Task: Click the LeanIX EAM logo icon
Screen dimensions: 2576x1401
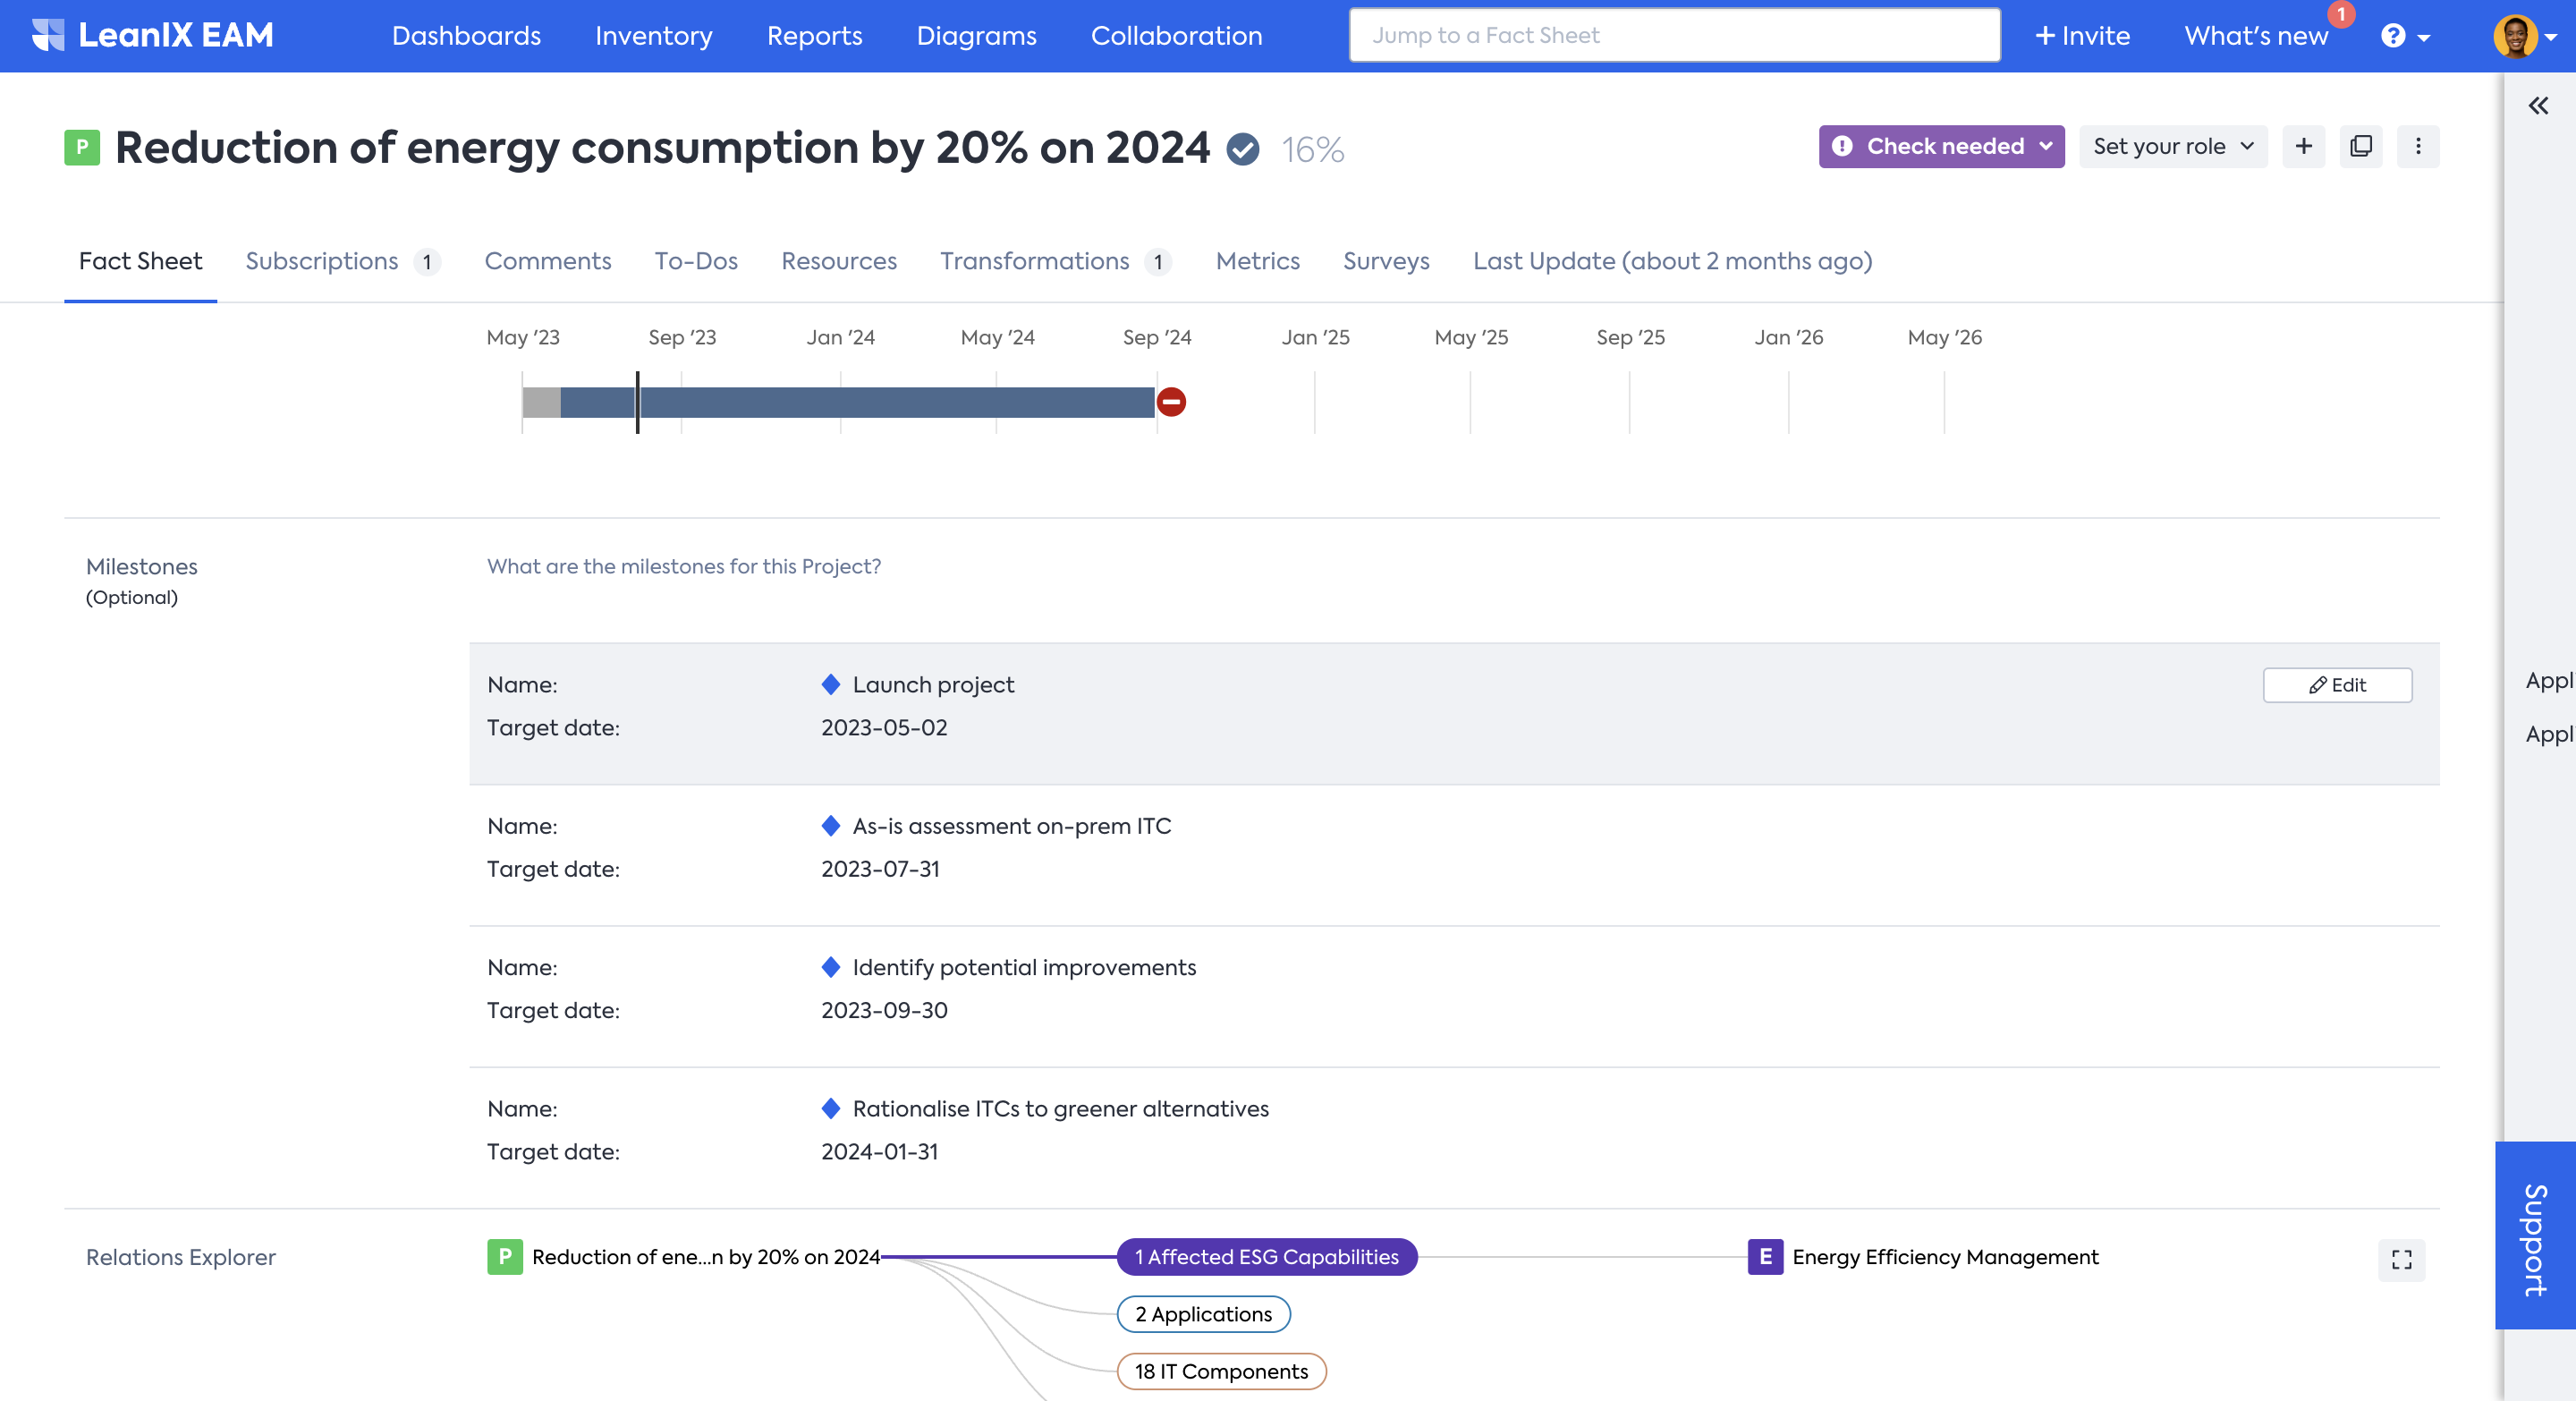Action: (x=48, y=35)
